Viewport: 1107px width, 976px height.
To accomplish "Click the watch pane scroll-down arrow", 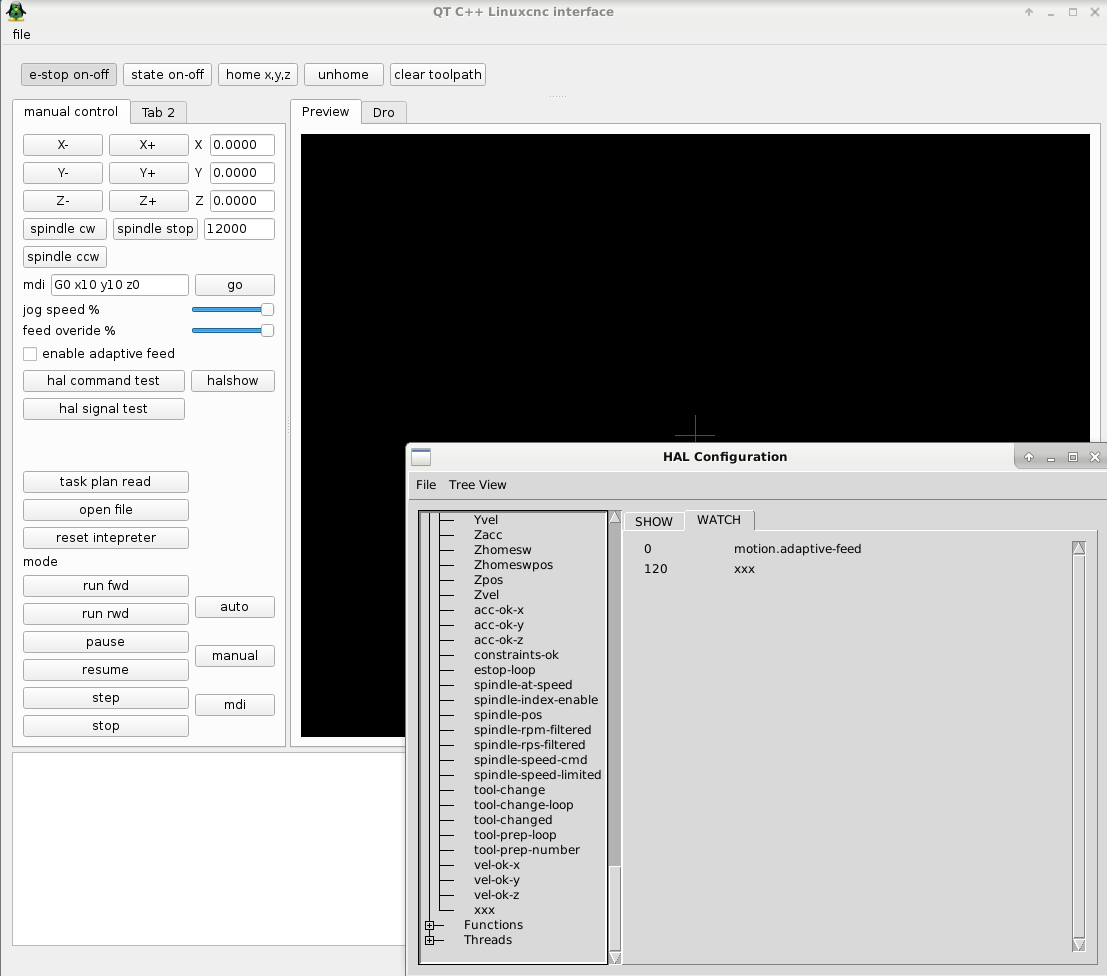I will tap(1078, 944).
